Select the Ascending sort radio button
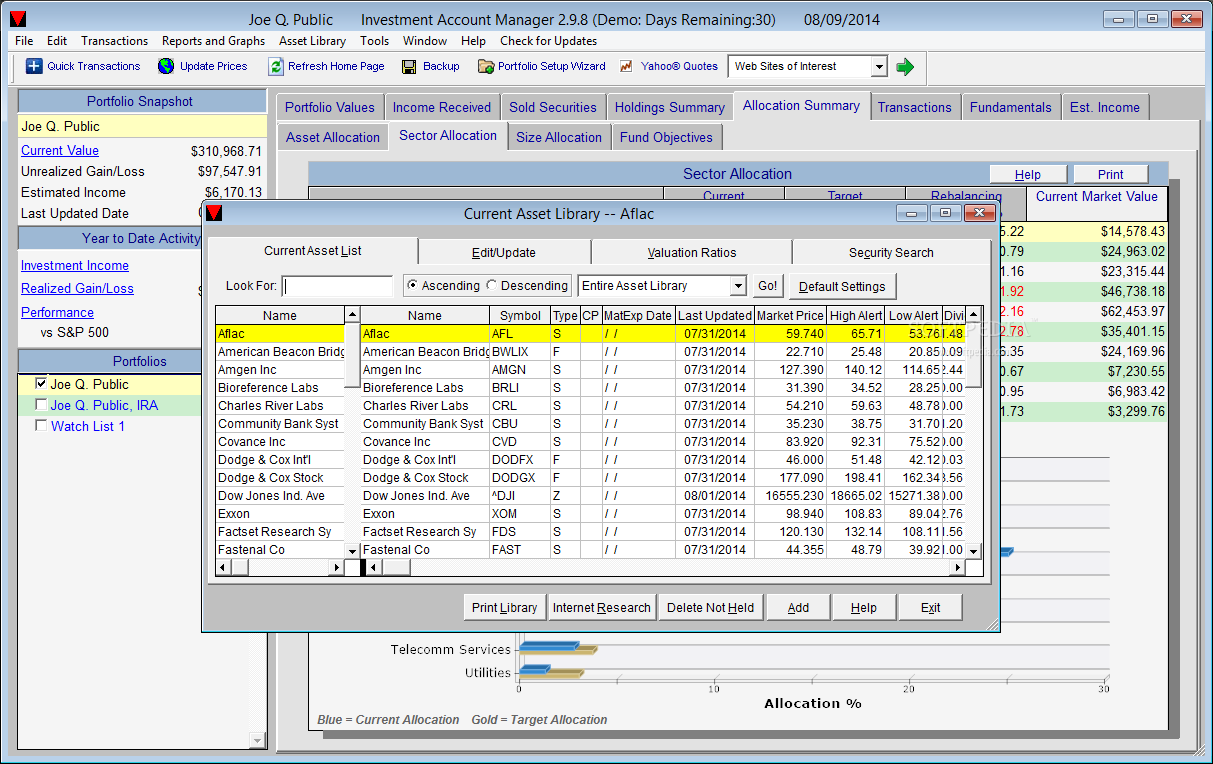Screen dimensions: 1213x764 [x=412, y=285]
